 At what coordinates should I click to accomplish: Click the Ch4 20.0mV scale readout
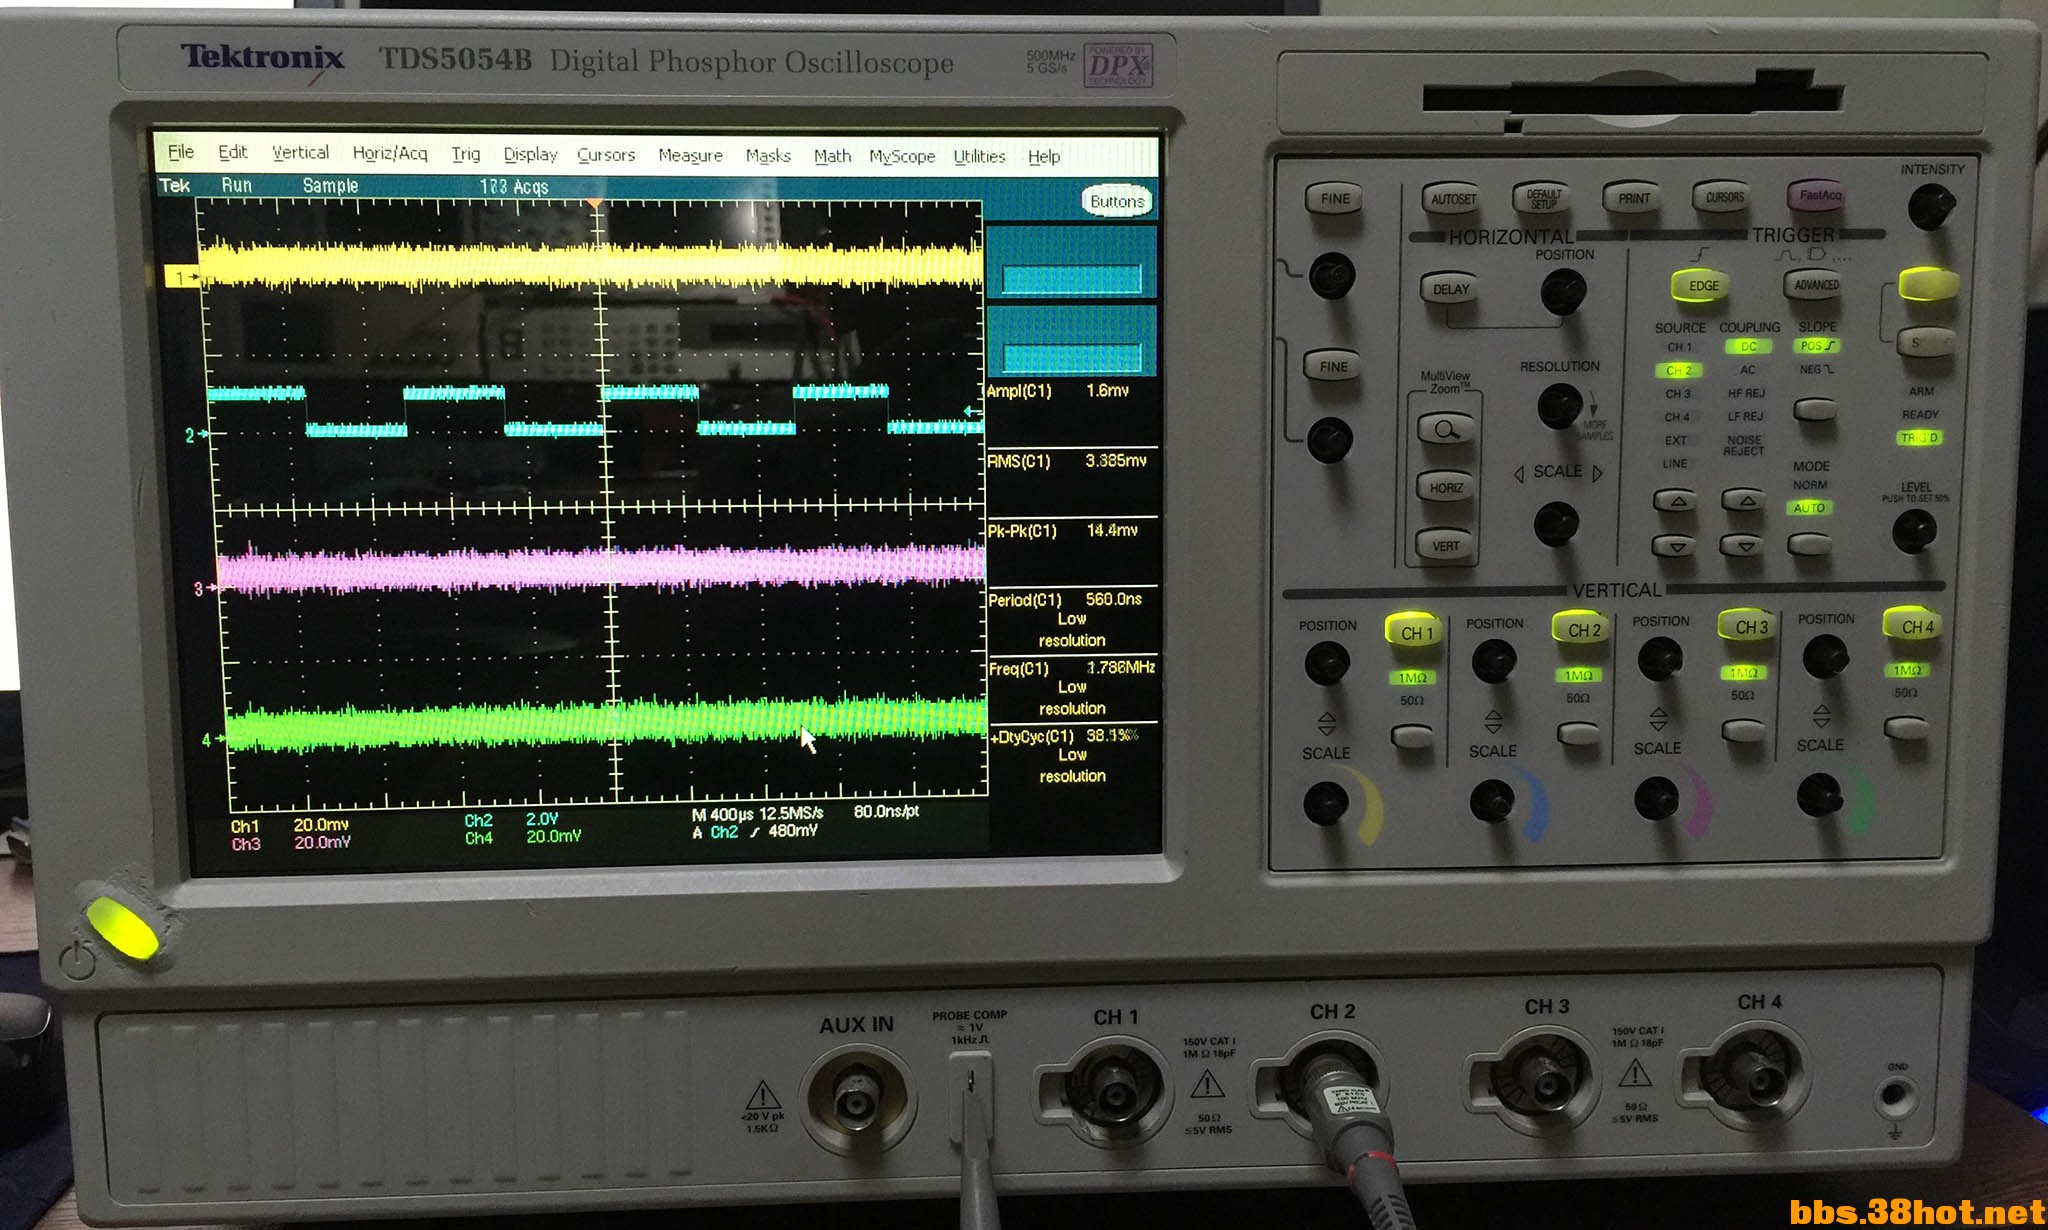[x=522, y=837]
